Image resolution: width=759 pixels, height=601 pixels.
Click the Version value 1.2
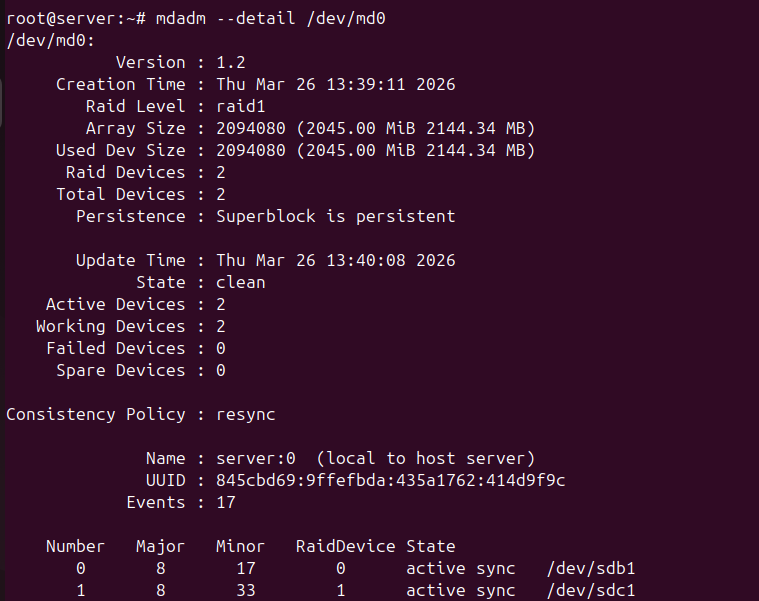point(231,63)
